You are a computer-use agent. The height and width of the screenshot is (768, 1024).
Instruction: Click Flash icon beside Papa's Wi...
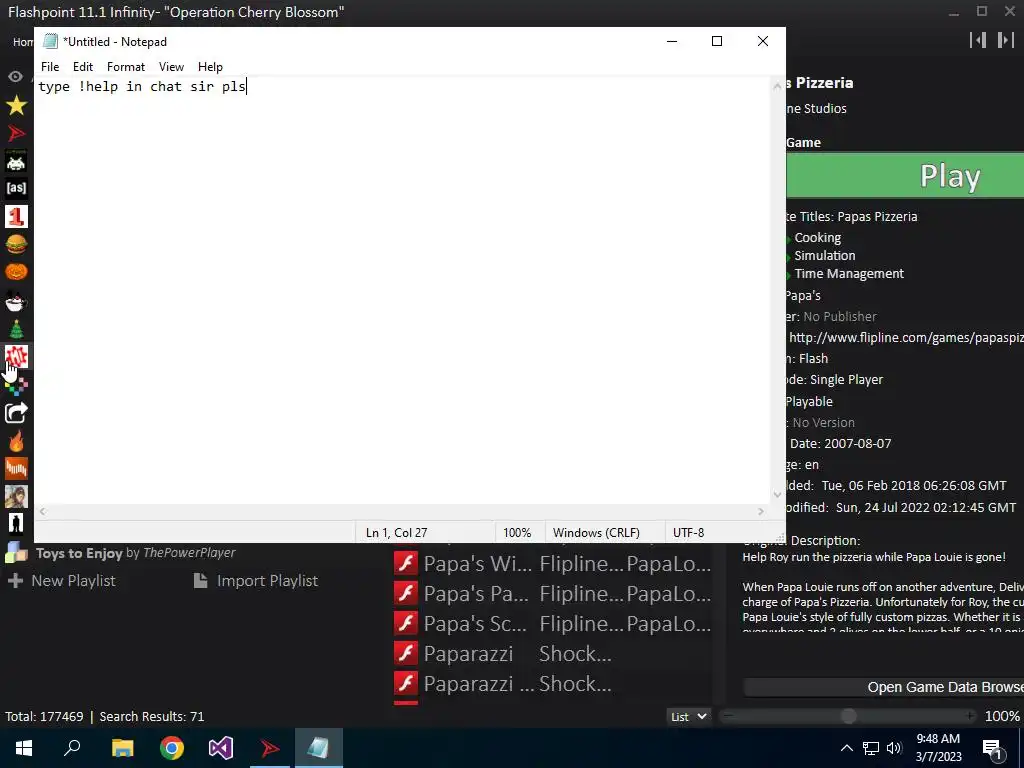[406, 563]
